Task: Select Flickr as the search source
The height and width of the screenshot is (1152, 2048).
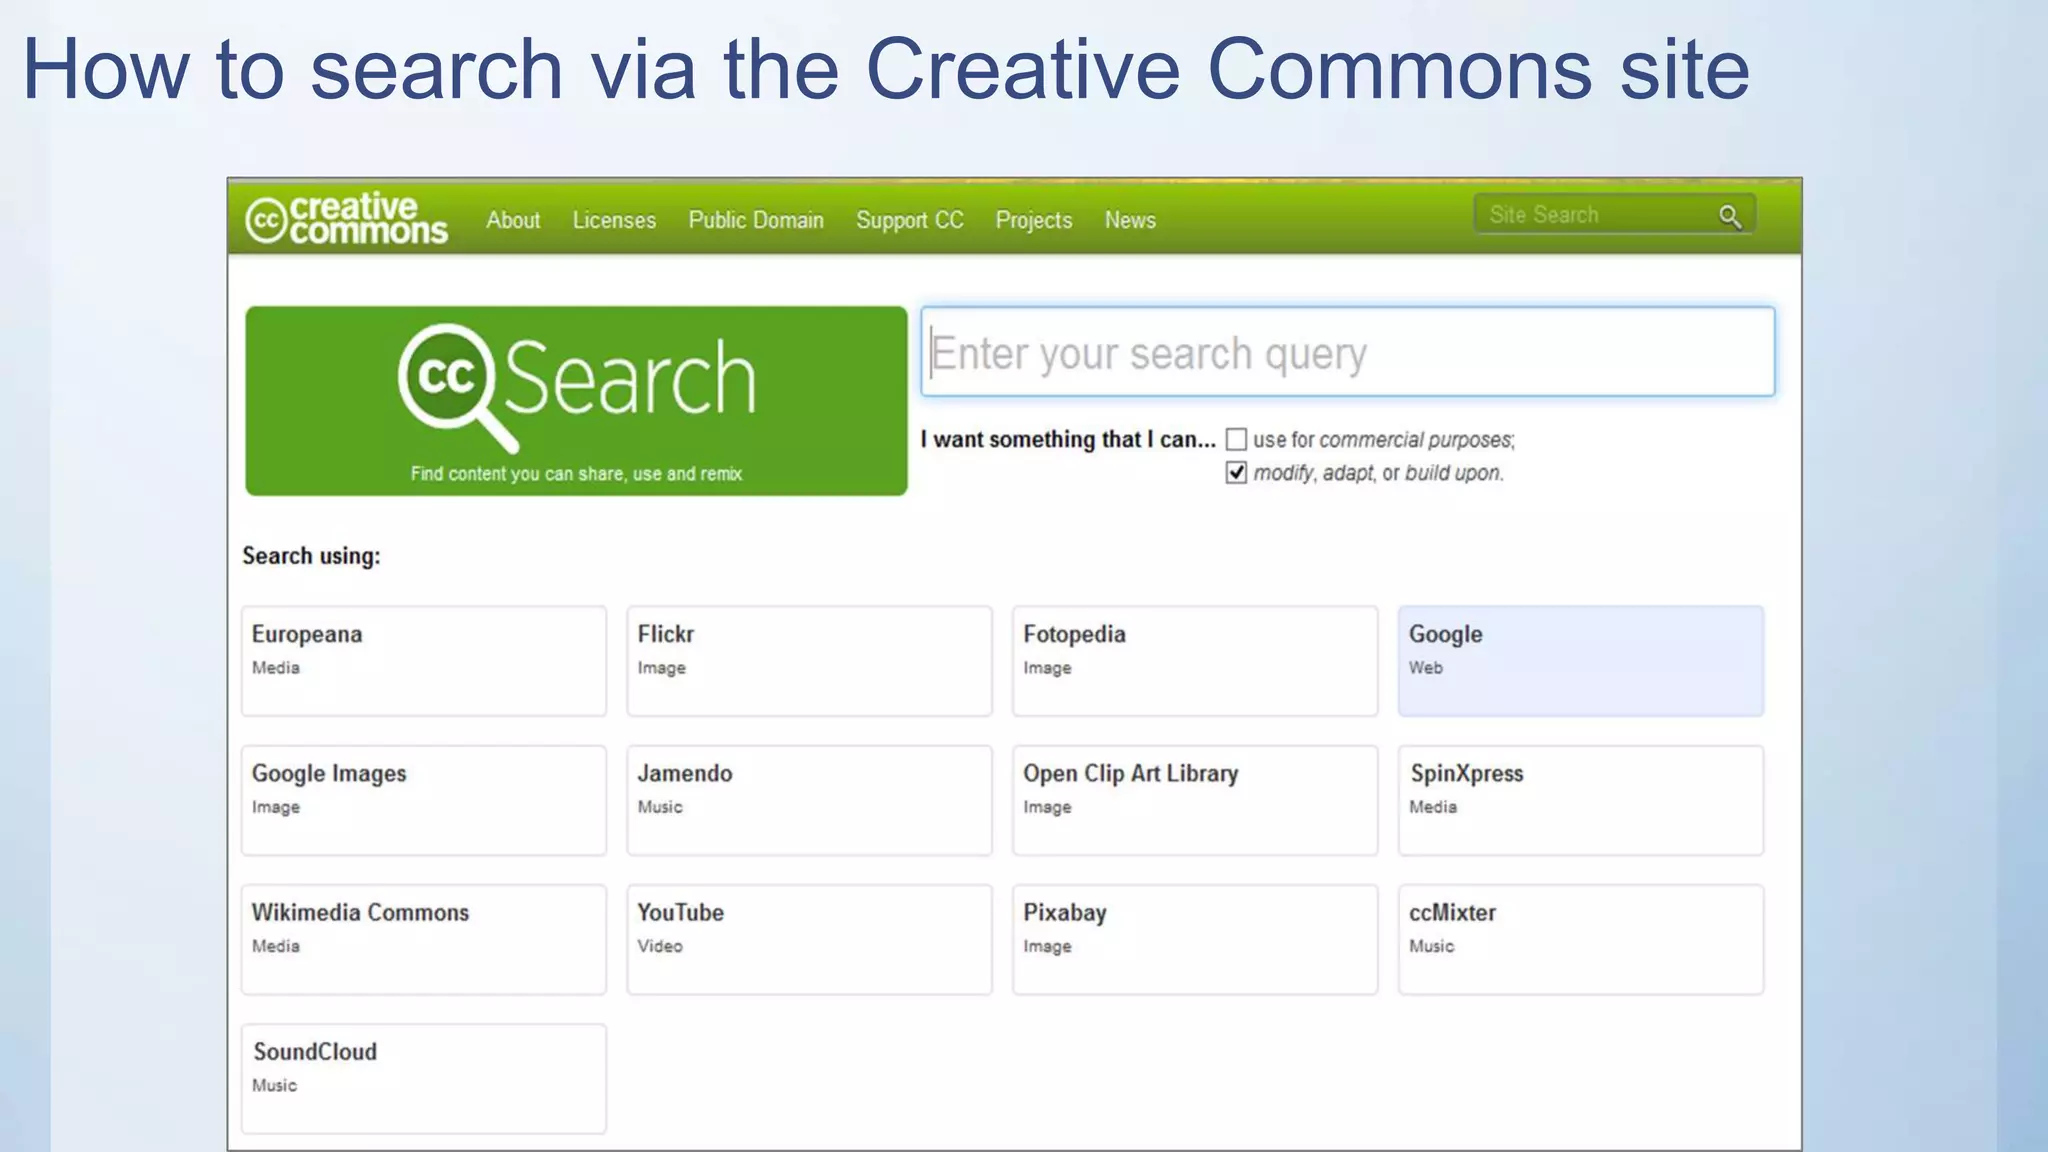Action: tap(808, 660)
